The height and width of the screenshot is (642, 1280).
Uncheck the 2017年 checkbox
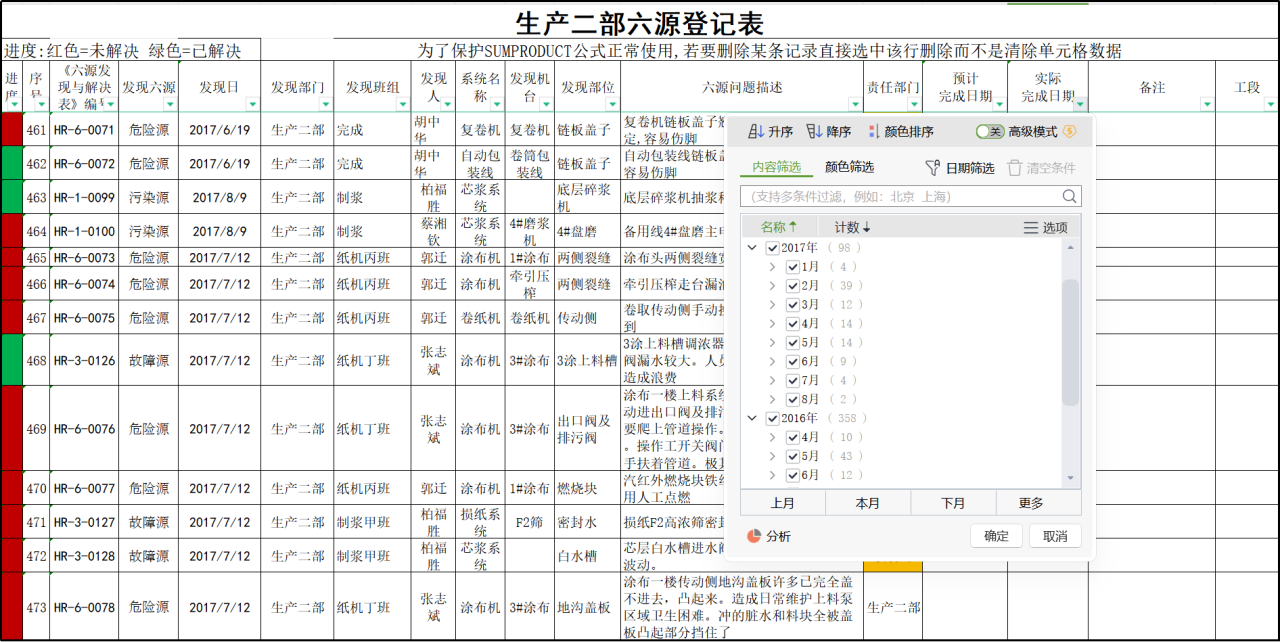coord(772,248)
